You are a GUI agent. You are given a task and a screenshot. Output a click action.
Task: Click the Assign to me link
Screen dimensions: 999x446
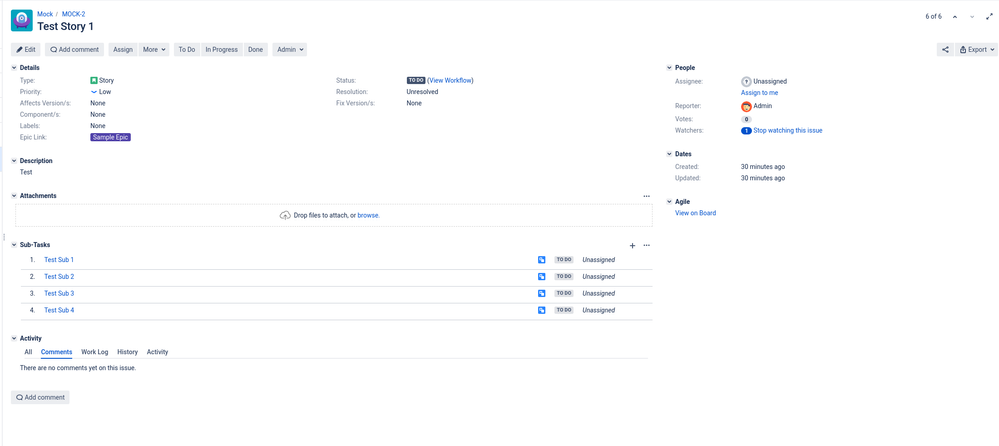759,93
